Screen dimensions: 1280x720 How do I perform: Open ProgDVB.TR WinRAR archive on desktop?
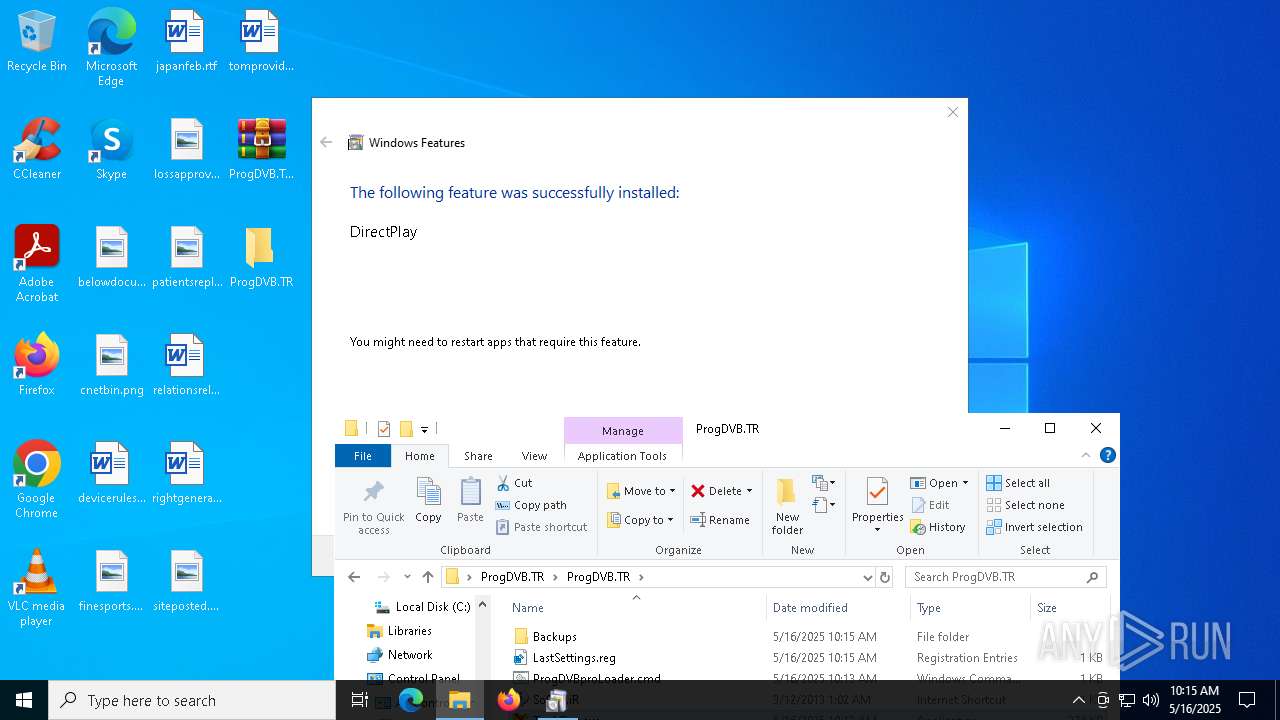[261, 150]
